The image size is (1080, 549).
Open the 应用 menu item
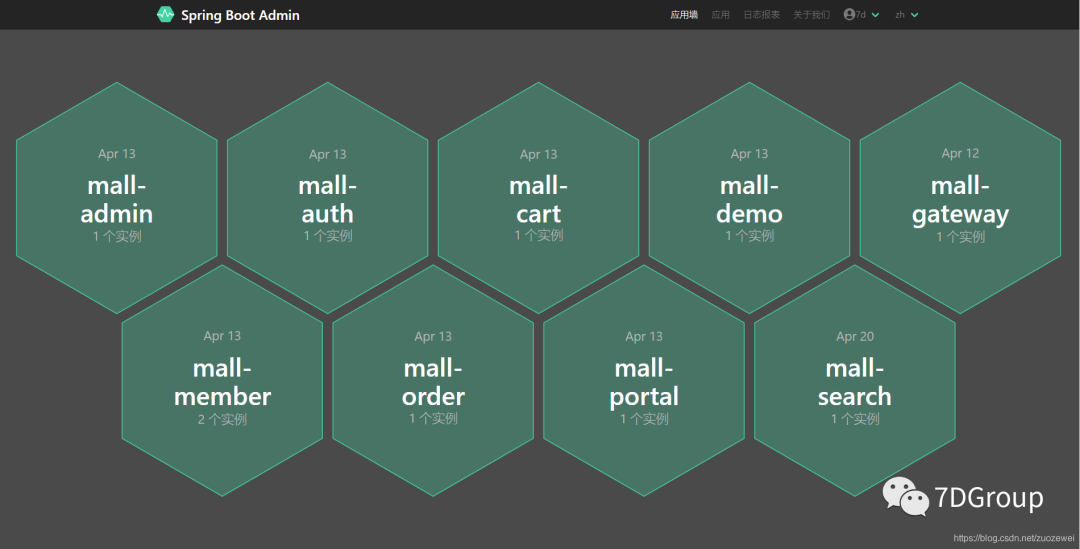720,14
